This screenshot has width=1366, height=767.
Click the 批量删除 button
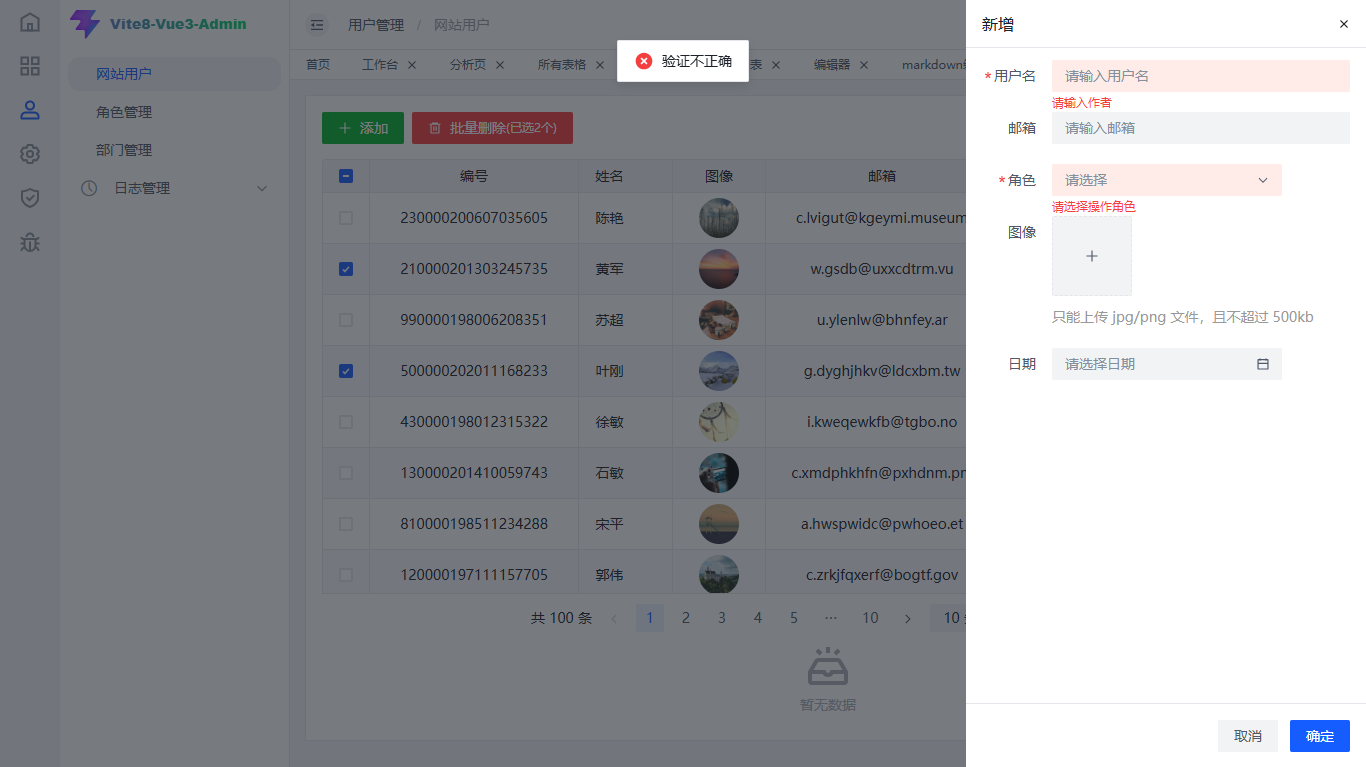492,128
